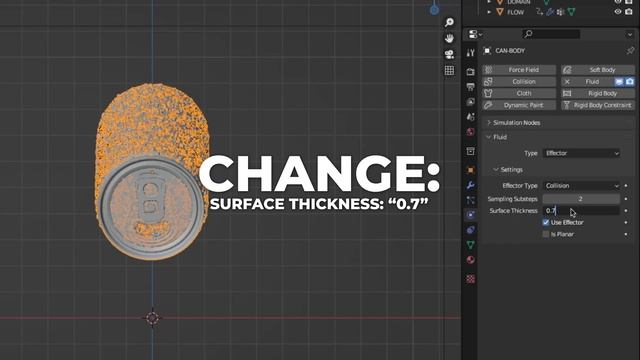Open the Render properties tab

click(471, 72)
